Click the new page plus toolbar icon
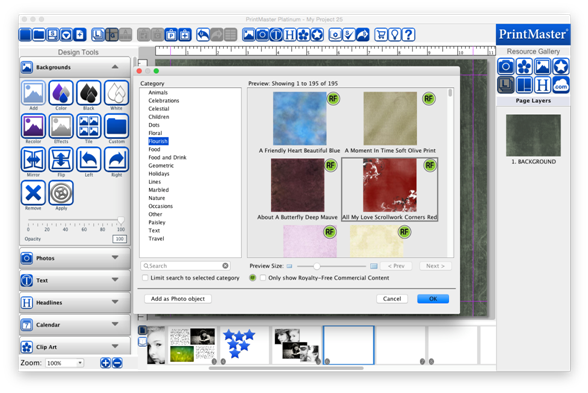588x393 pixels. tap(80, 34)
